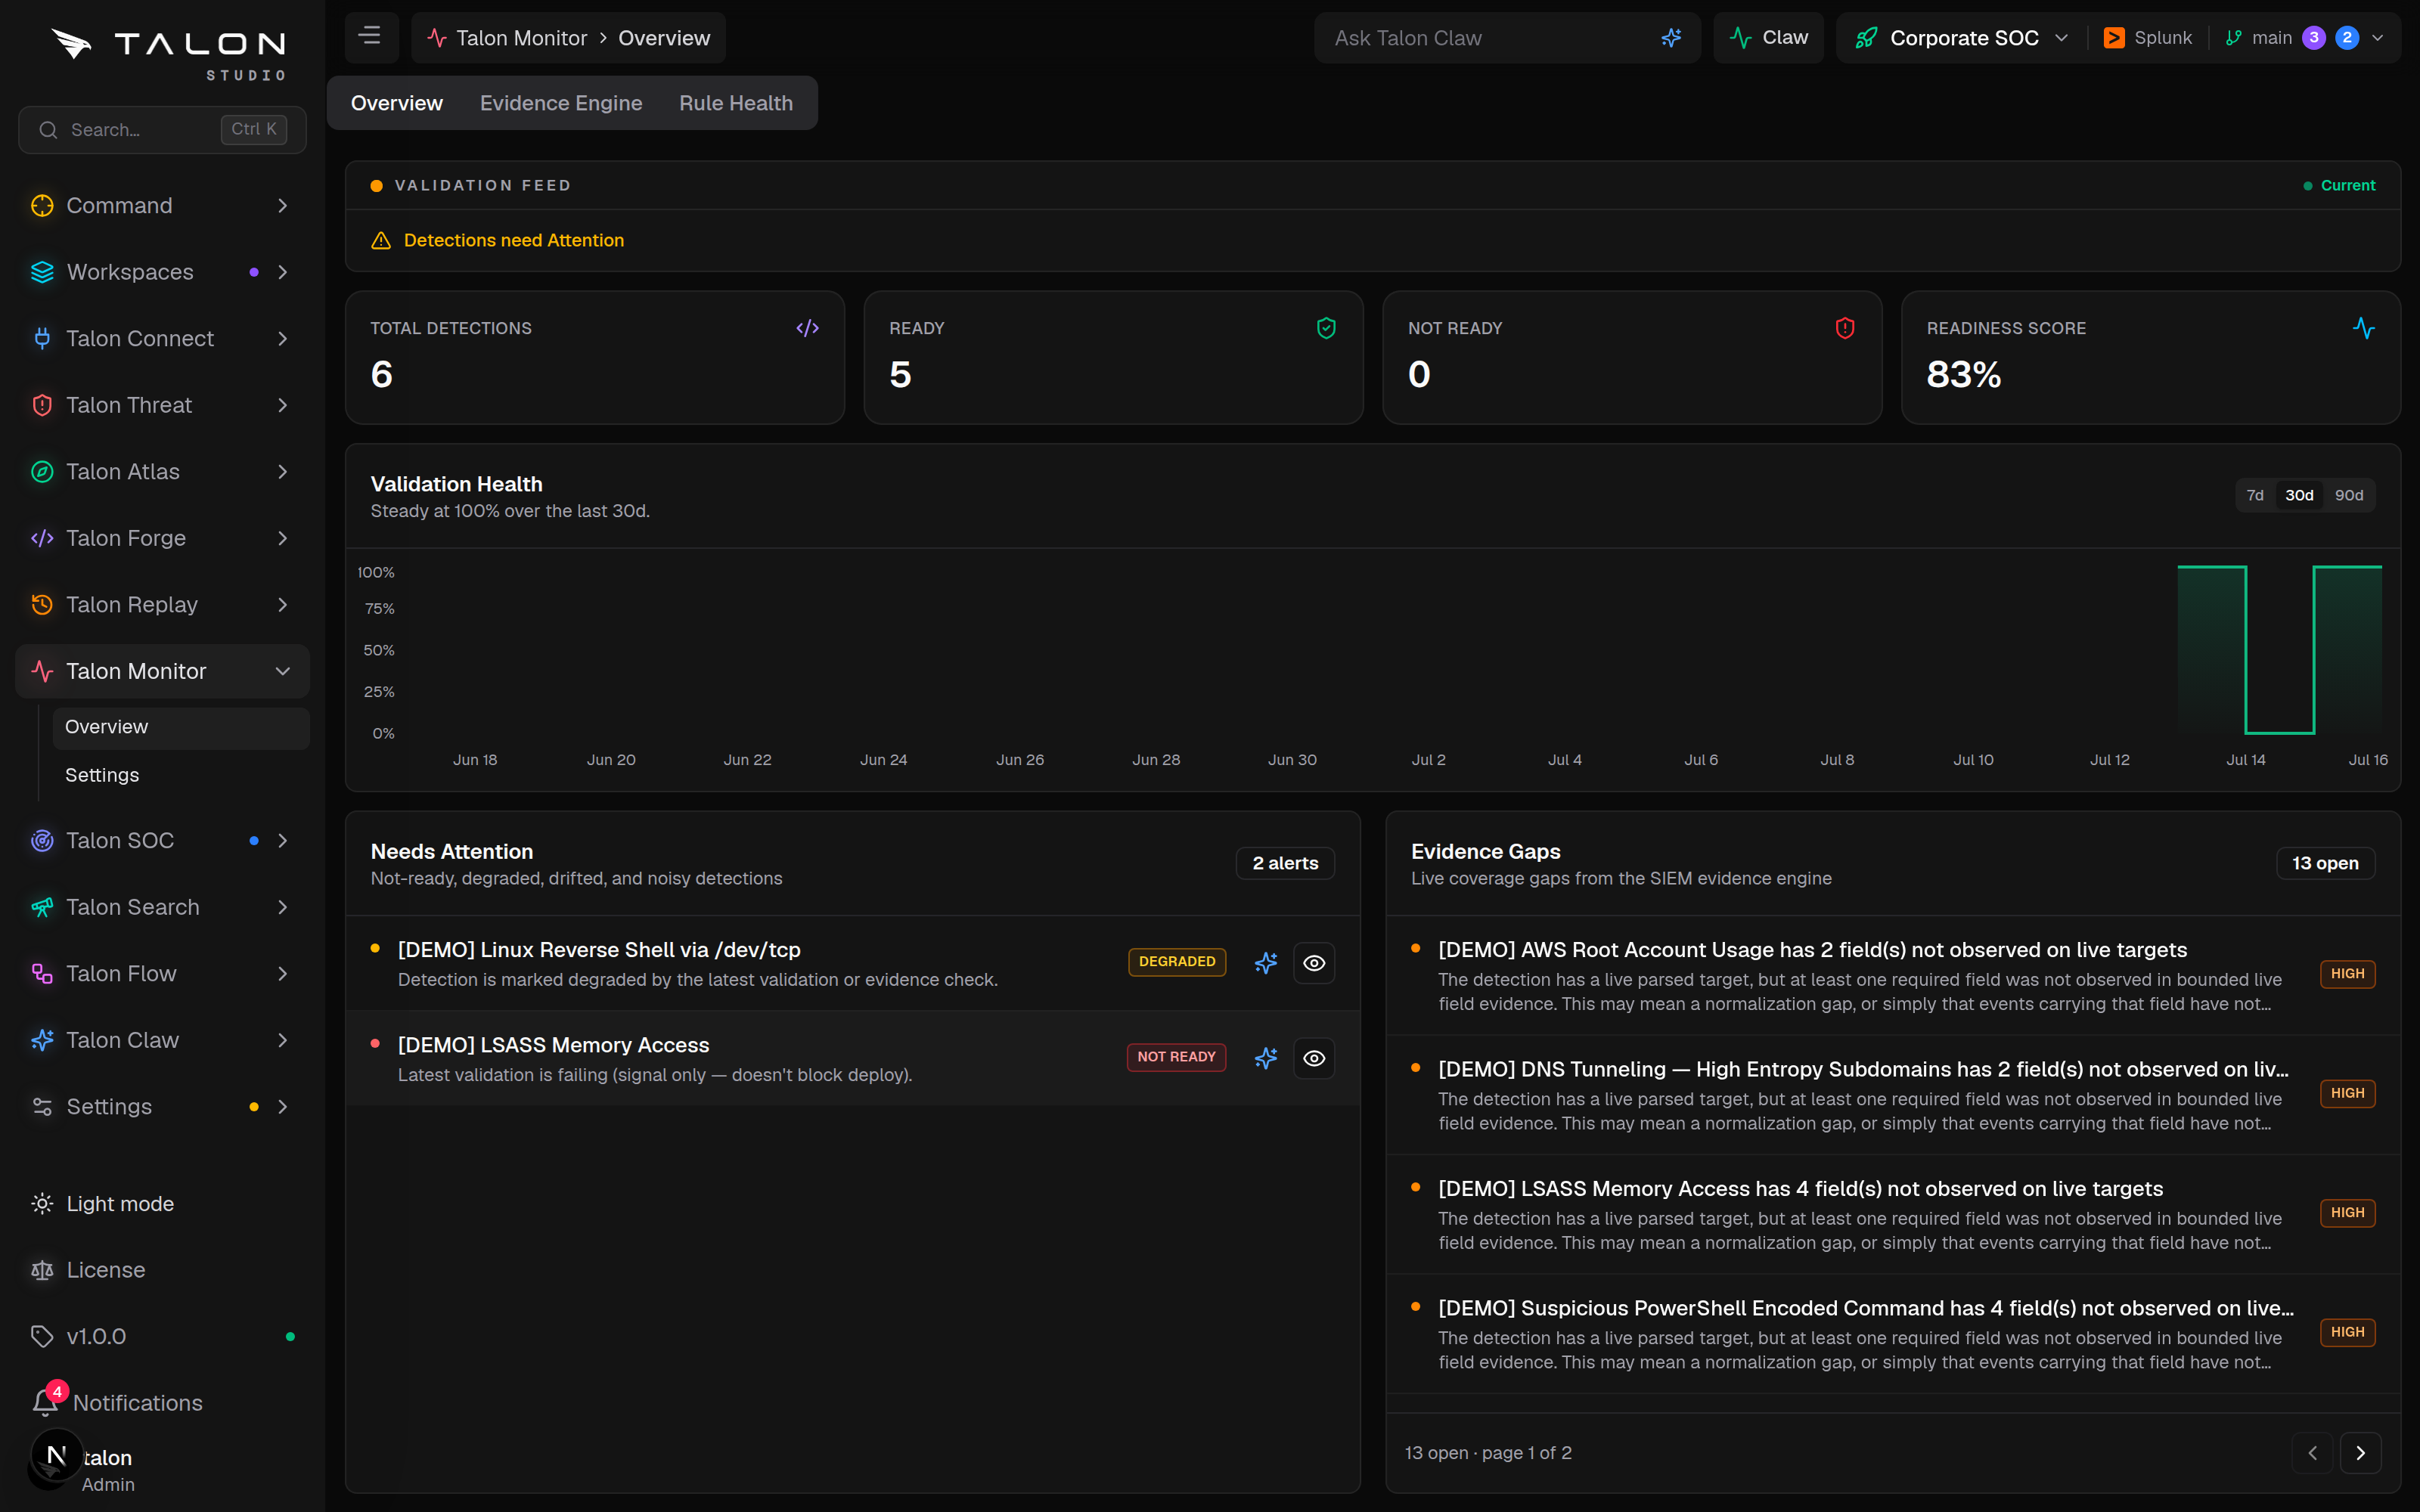Select the 7d chart range

[2255, 495]
